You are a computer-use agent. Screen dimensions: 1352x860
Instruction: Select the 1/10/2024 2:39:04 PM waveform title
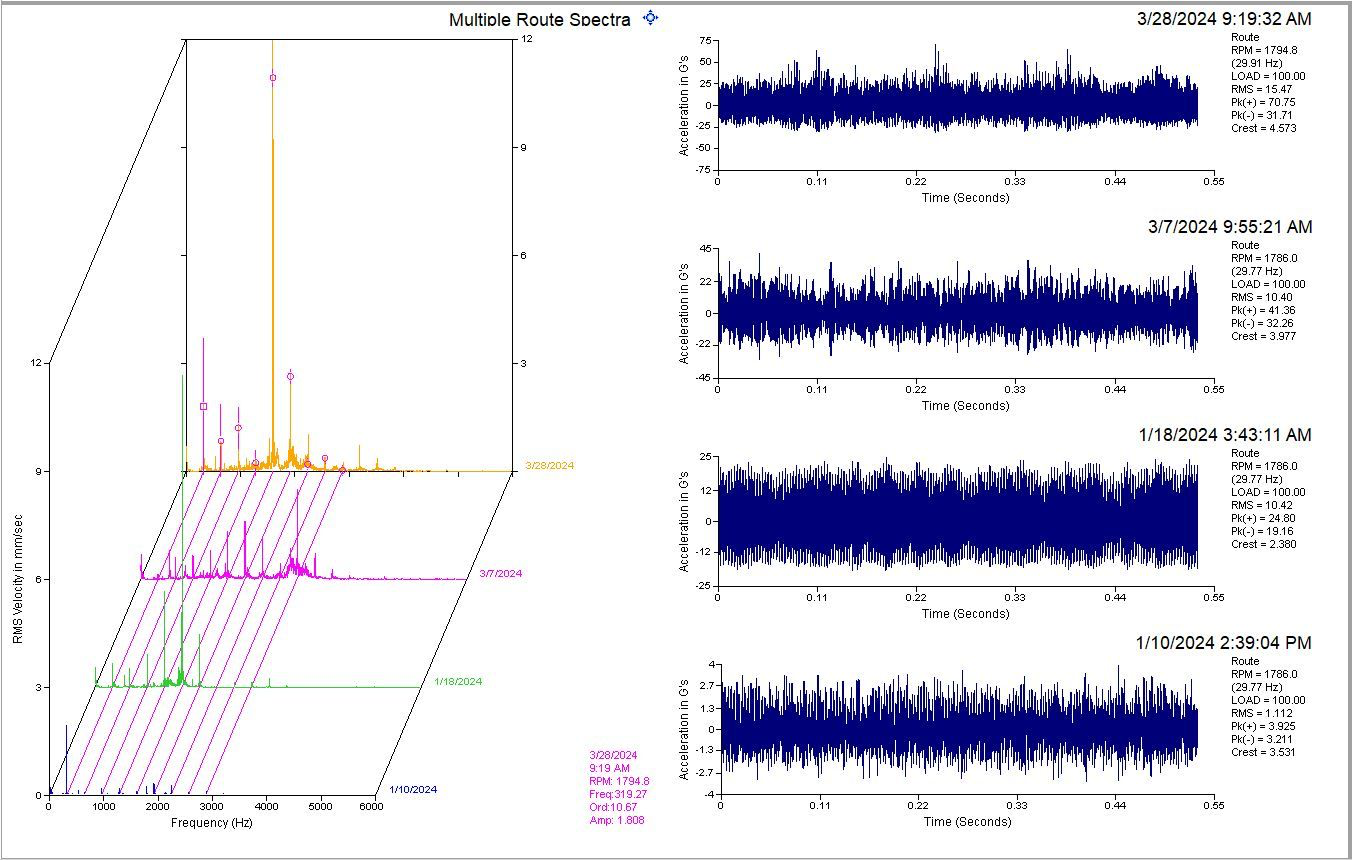[x=1225, y=643]
